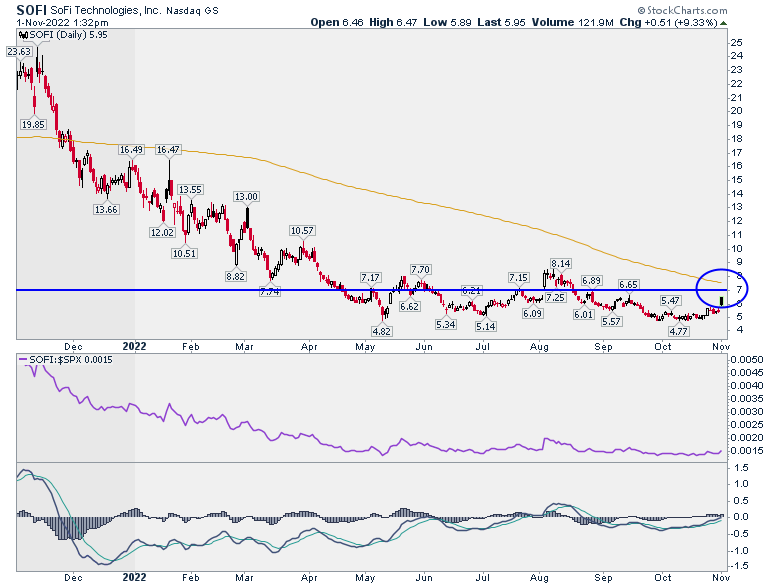This screenshot has width=780, height=586.
Task: Click the 4.77 price low label
Action: (x=679, y=331)
